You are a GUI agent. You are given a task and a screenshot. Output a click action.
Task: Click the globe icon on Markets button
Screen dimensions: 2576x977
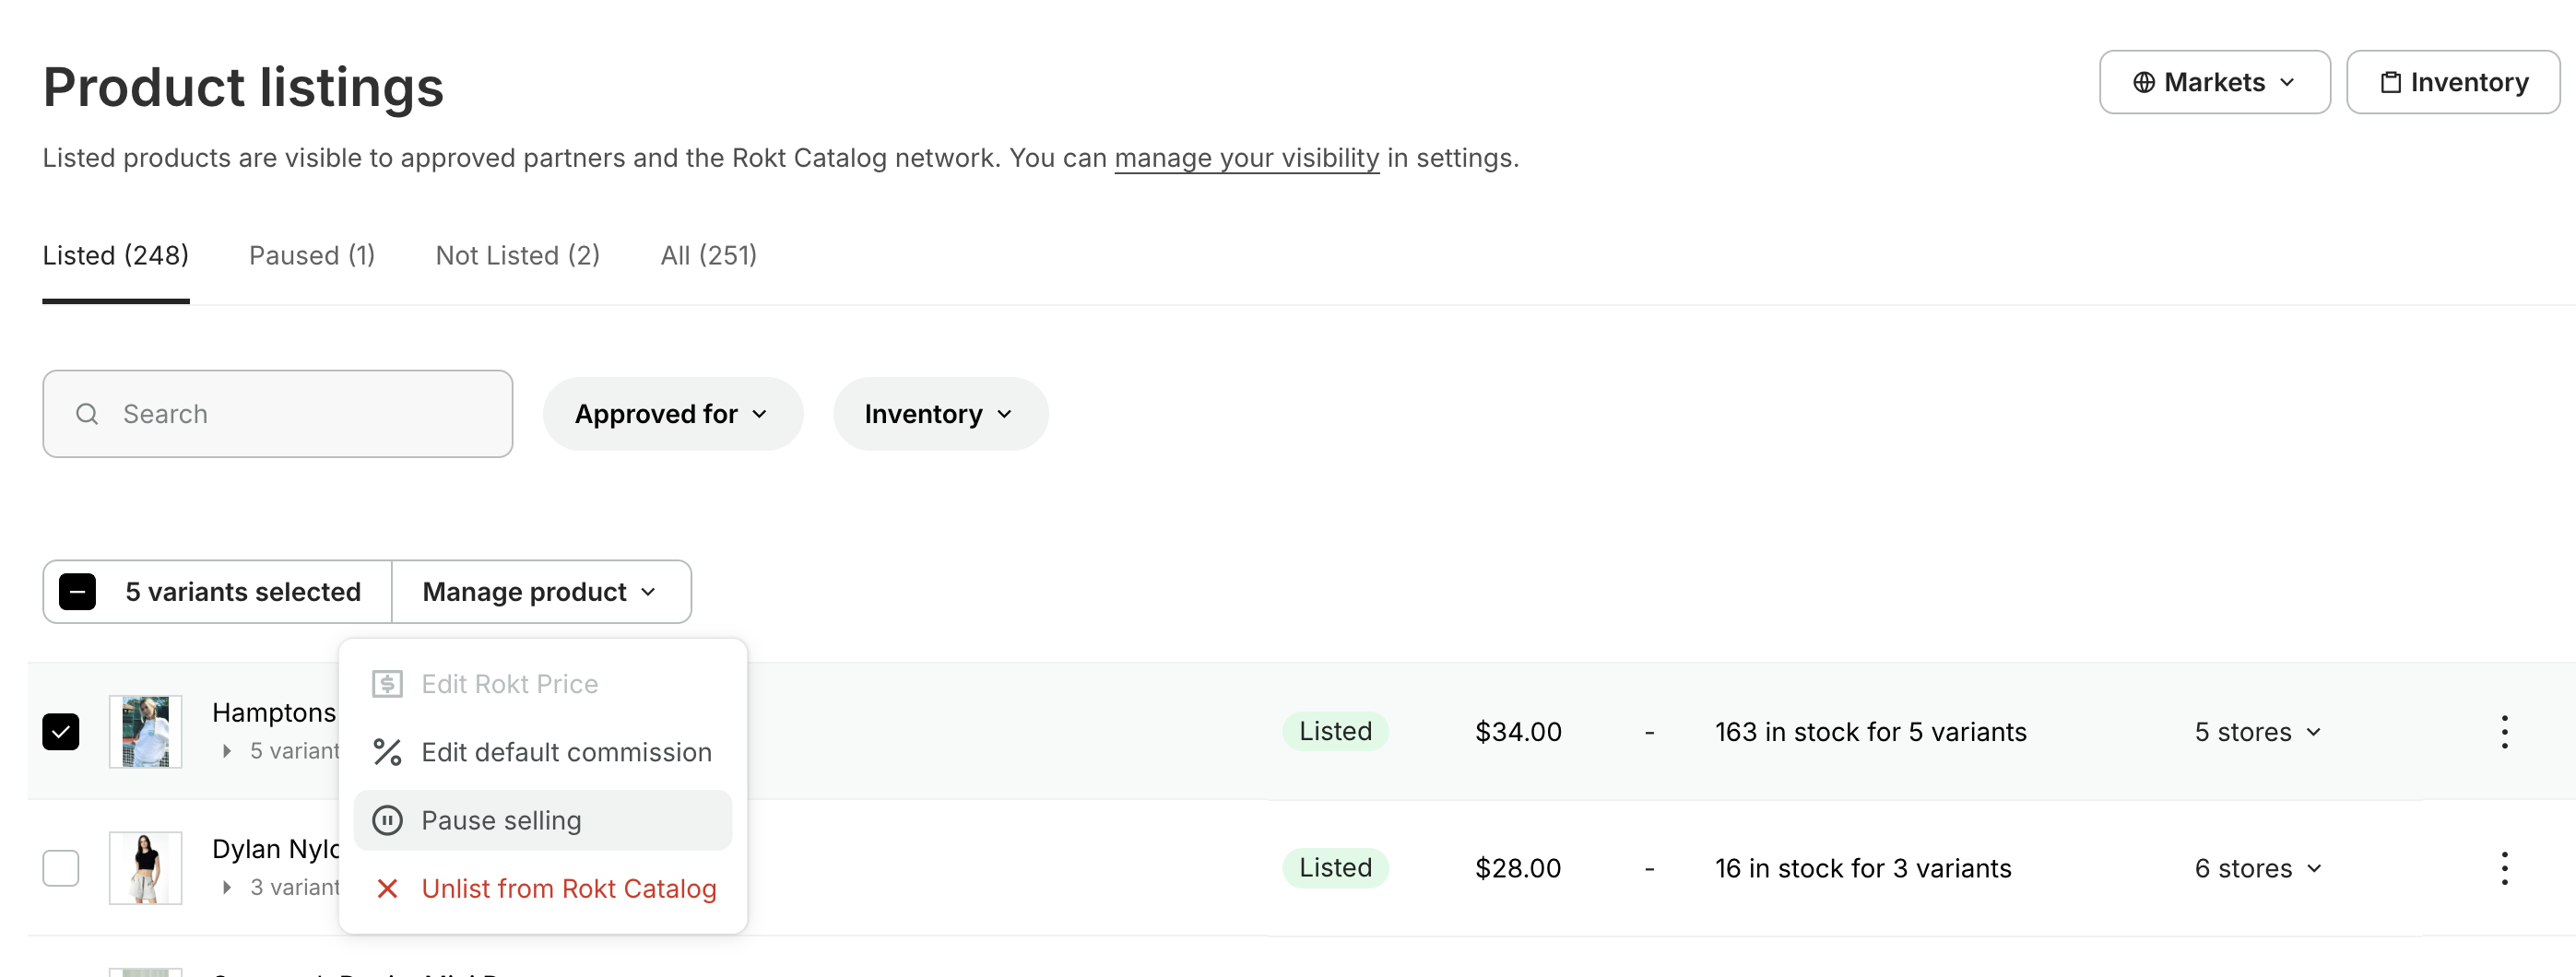click(2143, 82)
